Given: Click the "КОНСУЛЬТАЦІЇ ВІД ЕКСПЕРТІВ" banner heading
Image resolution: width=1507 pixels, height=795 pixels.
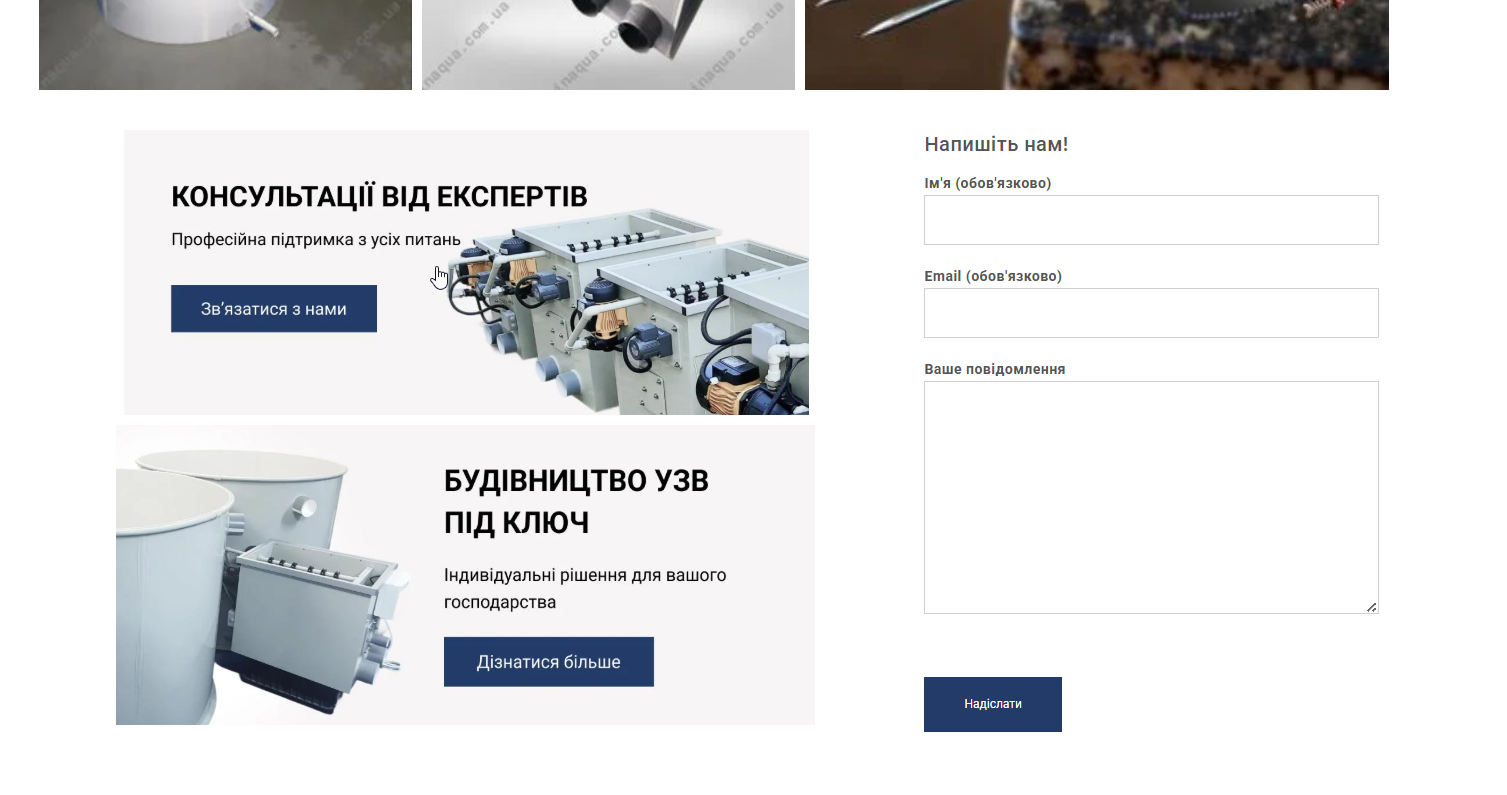Looking at the screenshot, I should pyautogui.click(x=379, y=196).
